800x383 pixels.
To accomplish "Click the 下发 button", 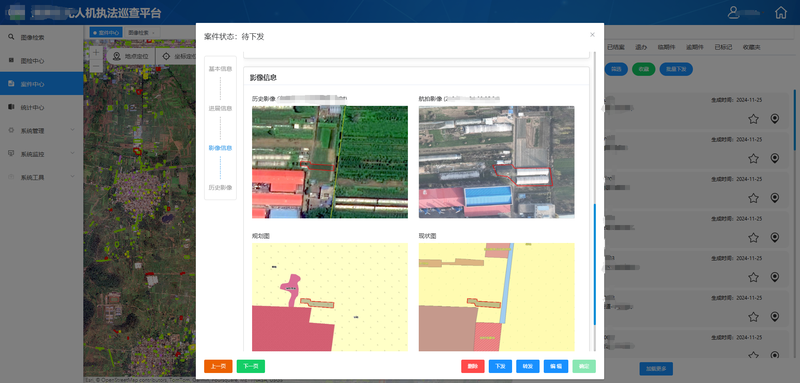I will pyautogui.click(x=501, y=366).
